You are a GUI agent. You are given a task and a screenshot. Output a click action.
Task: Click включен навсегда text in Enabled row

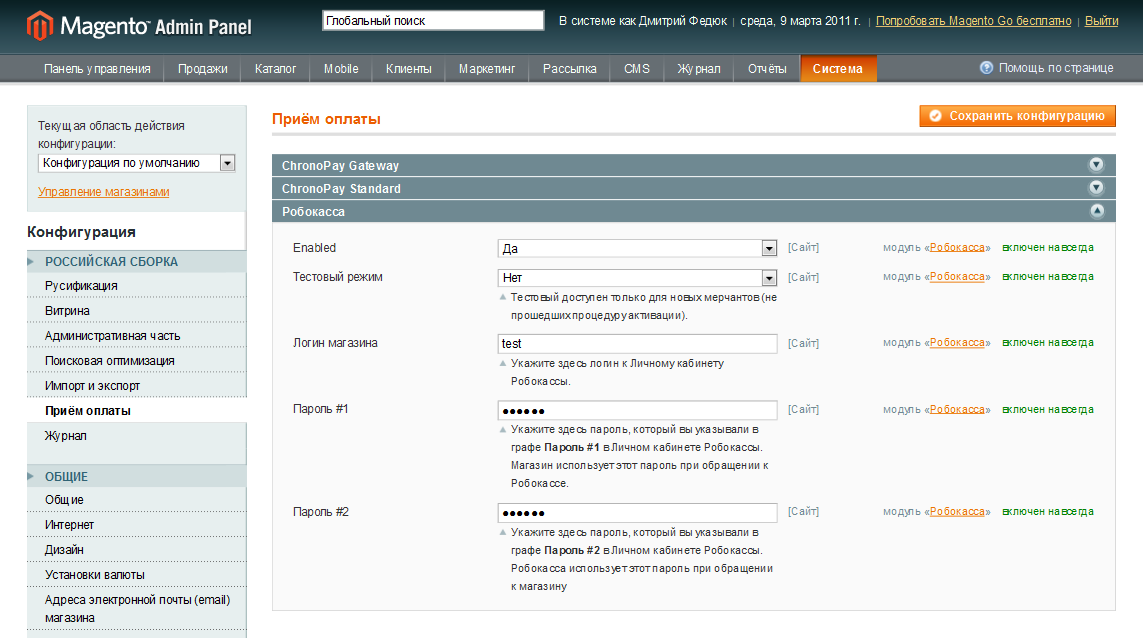pos(1048,247)
